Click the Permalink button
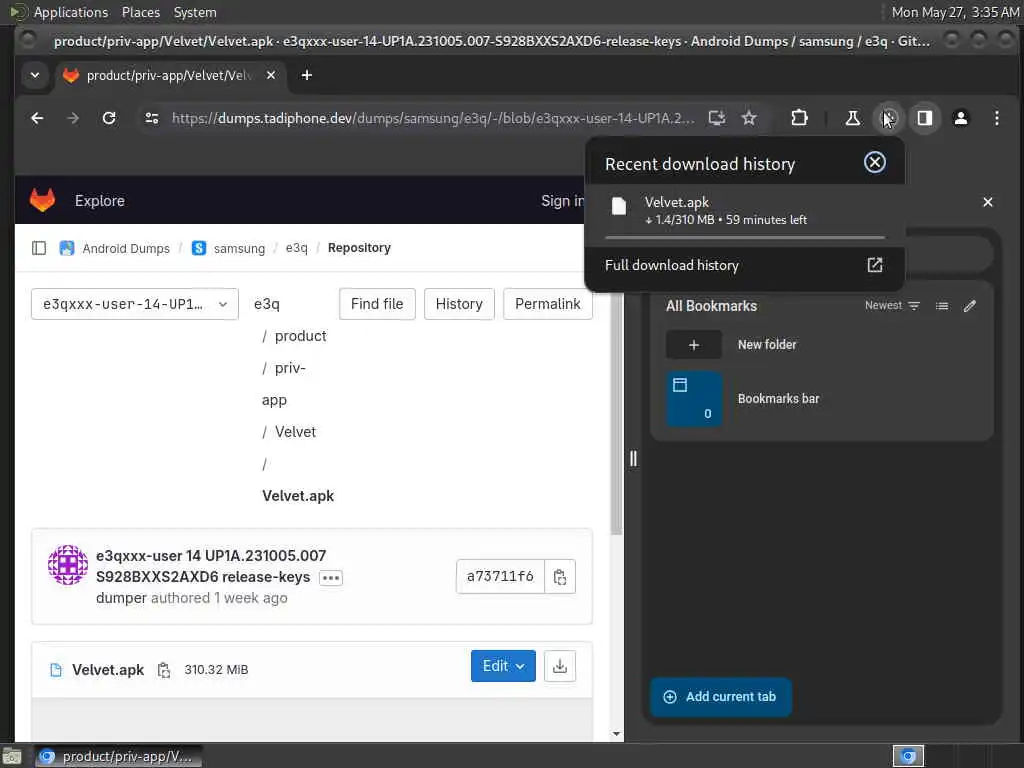 click(547, 304)
